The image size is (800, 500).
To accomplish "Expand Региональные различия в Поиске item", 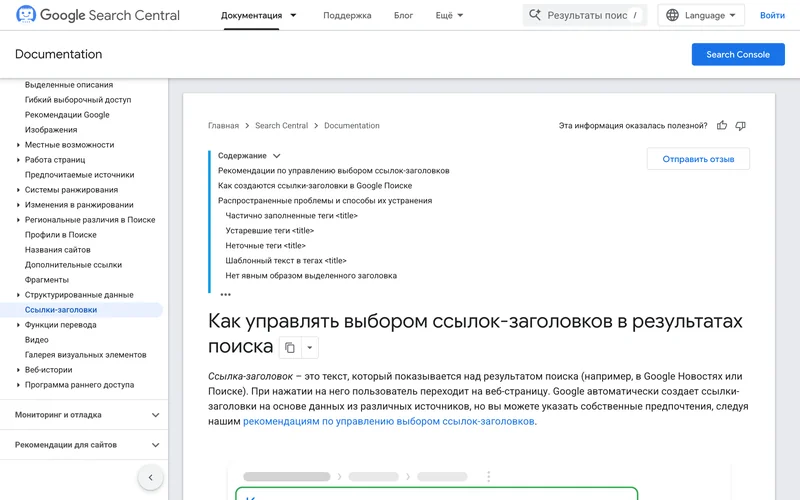I will [18, 220].
